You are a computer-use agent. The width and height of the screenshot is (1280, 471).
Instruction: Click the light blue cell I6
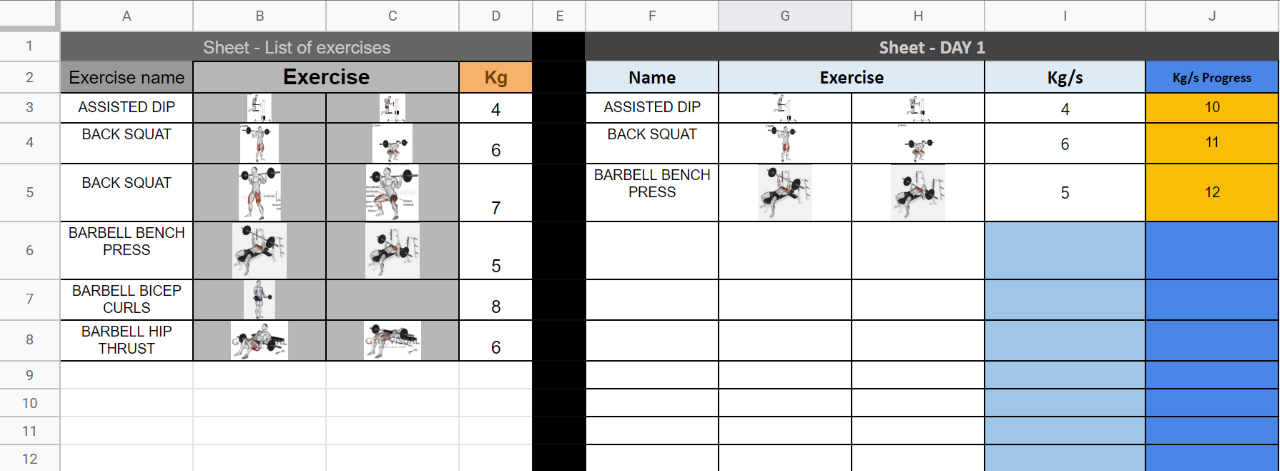coord(1065,251)
